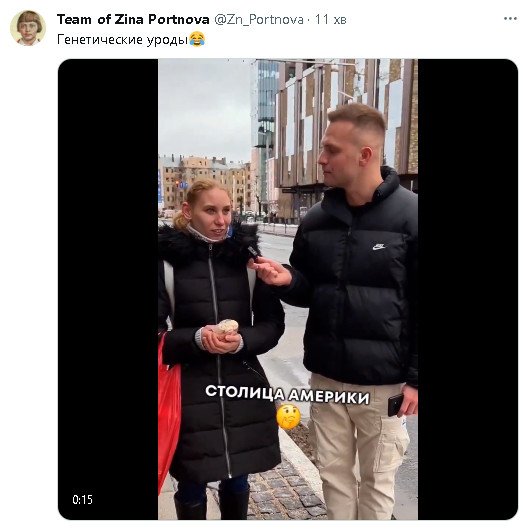The width and height of the screenshot is (523, 530).
Task: Click the laughing-crying emoji in the tweet
Action: [197, 39]
